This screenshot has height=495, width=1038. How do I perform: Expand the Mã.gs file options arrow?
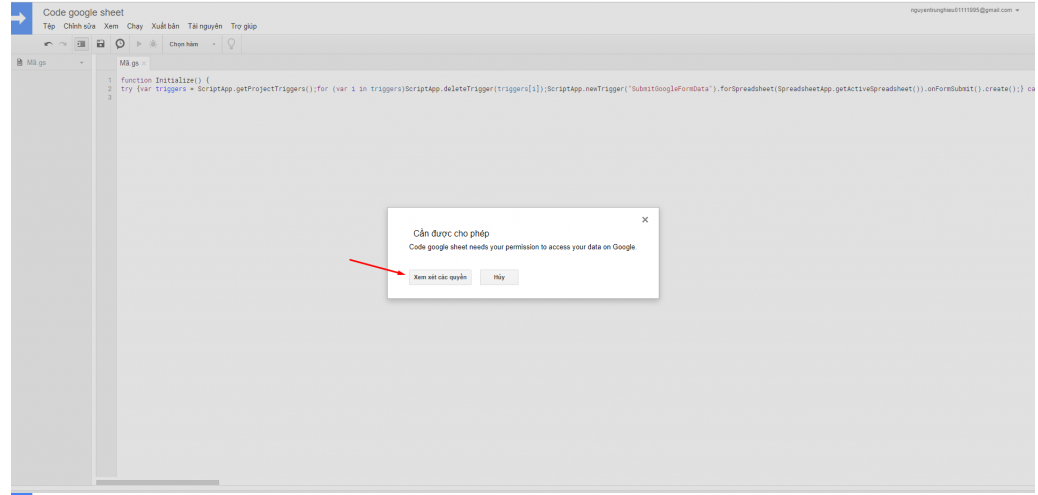click(82, 63)
